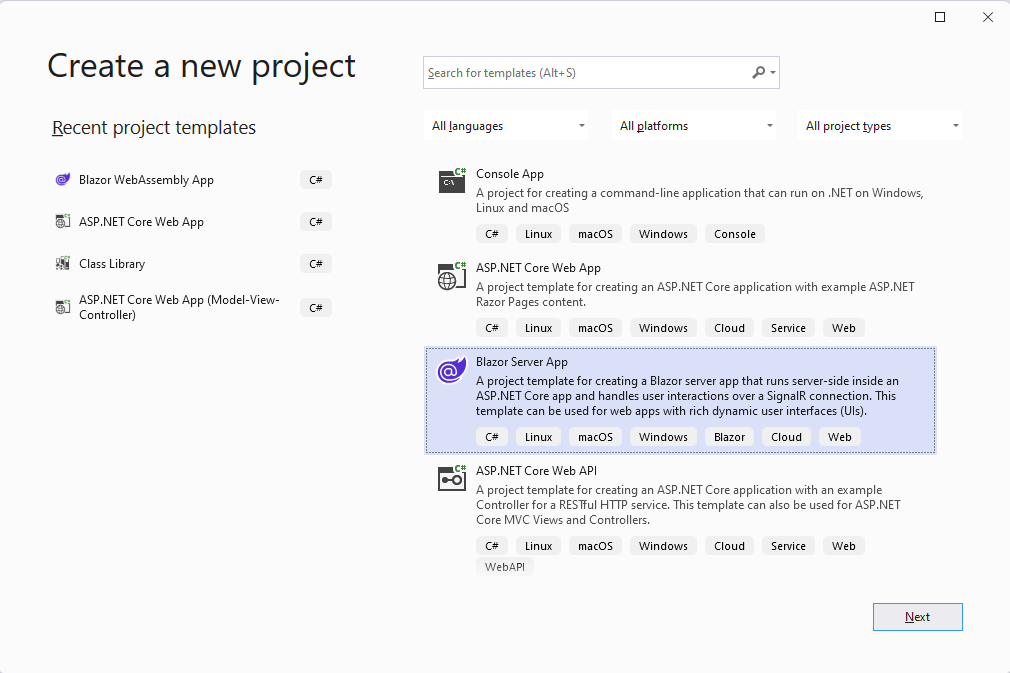
Task: Click the search magnifier icon
Action: click(759, 73)
